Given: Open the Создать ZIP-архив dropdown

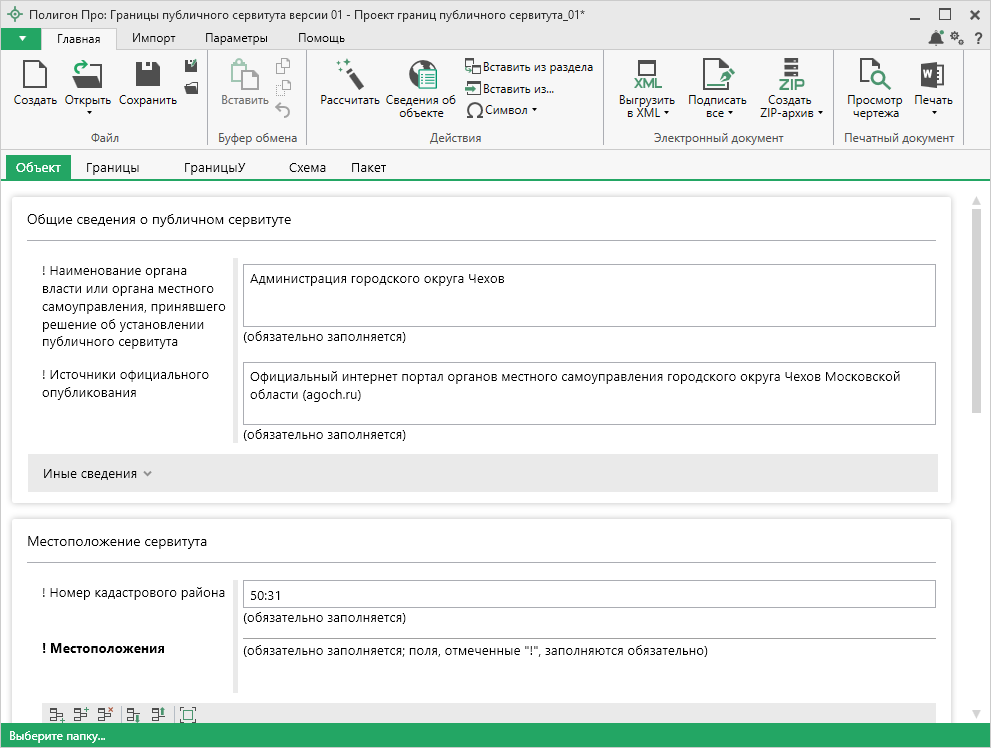Looking at the screenshot, I should pos(790,107).
